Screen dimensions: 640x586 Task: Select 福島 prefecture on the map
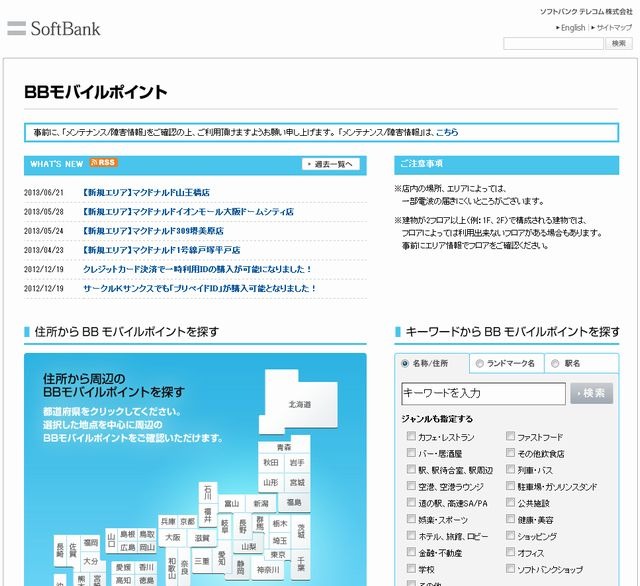pos(293,502)
